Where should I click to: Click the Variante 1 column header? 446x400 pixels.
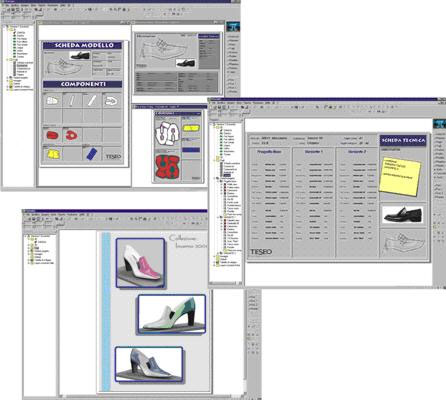(x=314, y=152)
